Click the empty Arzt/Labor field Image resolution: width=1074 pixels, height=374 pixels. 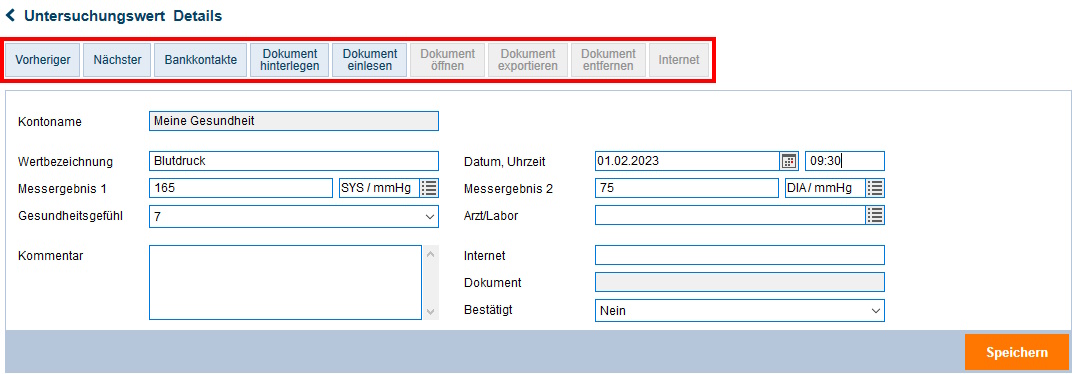[730, 214]
